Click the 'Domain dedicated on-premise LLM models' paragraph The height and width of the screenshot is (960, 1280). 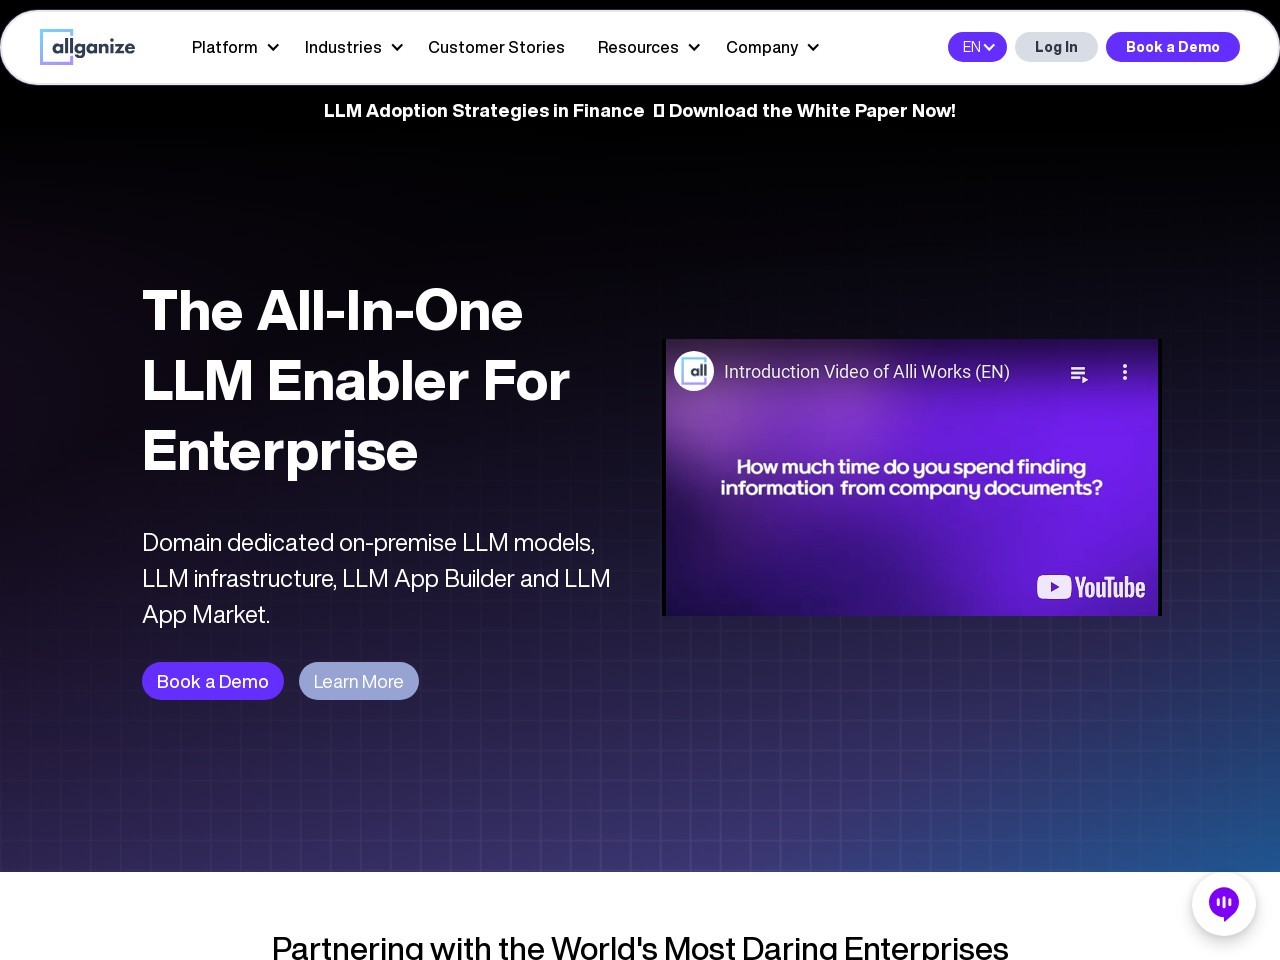pos(377,578)
